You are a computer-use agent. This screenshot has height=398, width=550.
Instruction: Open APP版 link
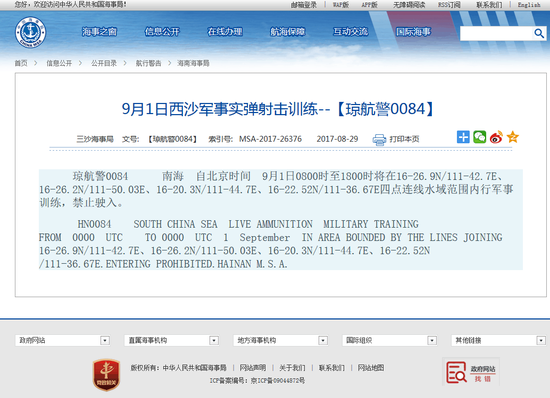(369, 5)
